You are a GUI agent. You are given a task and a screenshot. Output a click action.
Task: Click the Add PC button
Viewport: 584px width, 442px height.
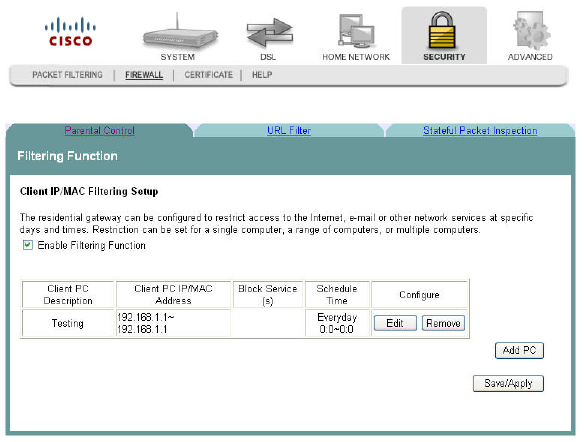click(519, 350)
